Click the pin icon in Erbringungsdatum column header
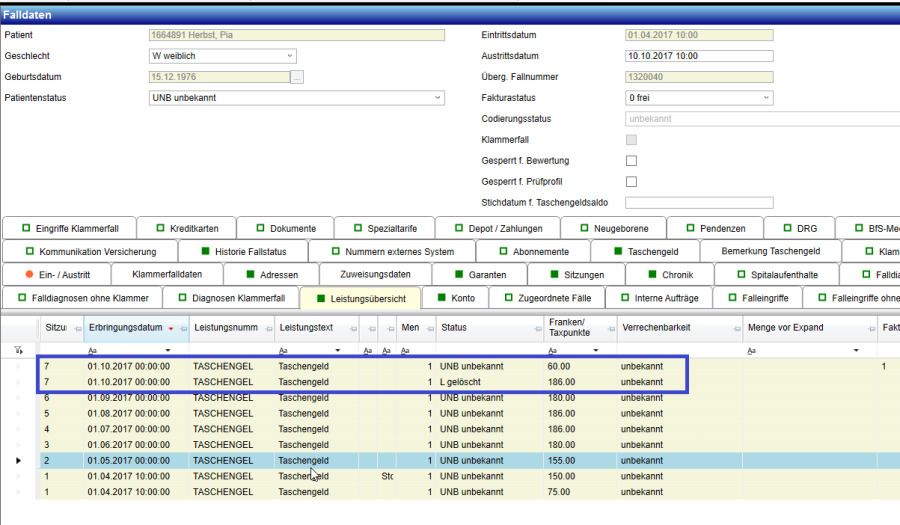This screenshot has height=525, width=900. click(182, 328)
